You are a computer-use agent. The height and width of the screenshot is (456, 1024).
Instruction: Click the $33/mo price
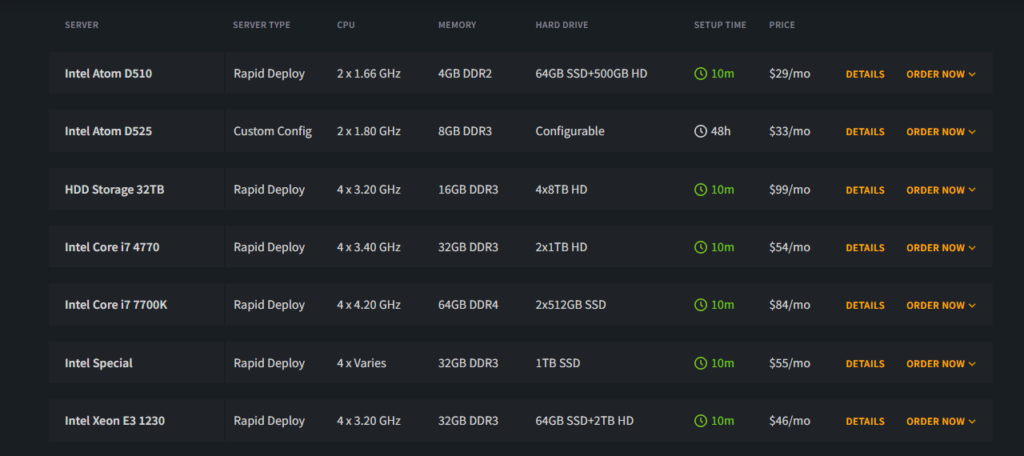(x=790, y=131)
